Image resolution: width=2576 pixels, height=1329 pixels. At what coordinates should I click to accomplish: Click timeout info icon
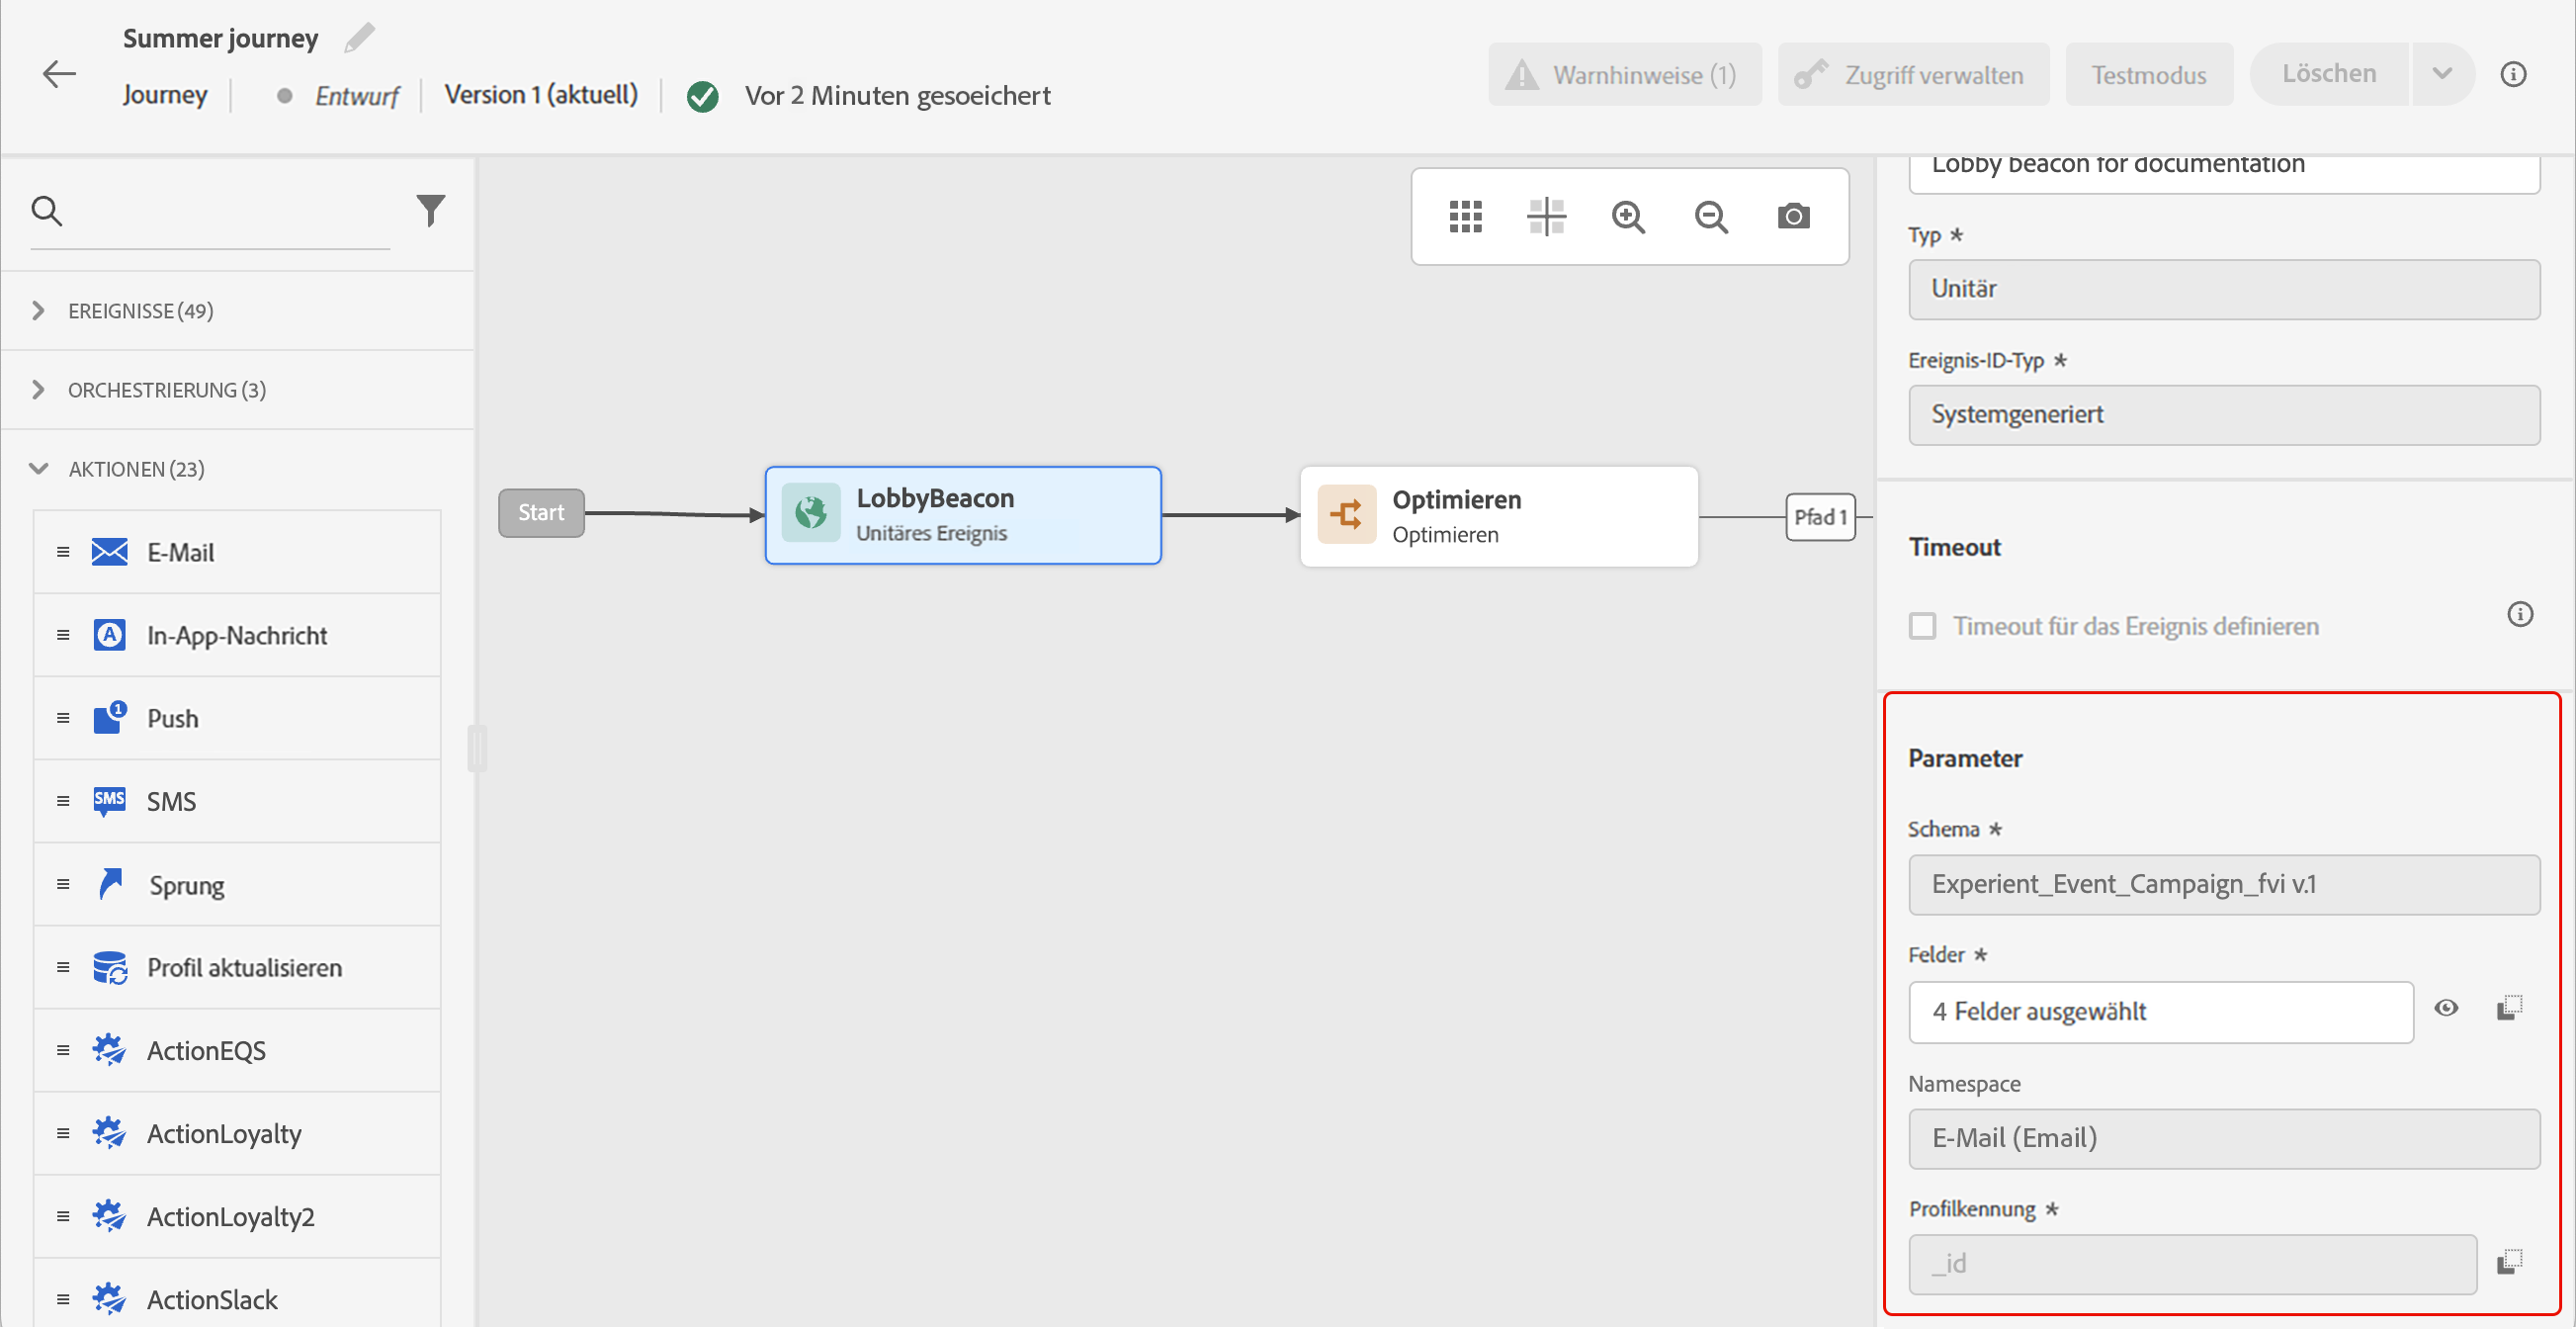(x=2519, y=615)
